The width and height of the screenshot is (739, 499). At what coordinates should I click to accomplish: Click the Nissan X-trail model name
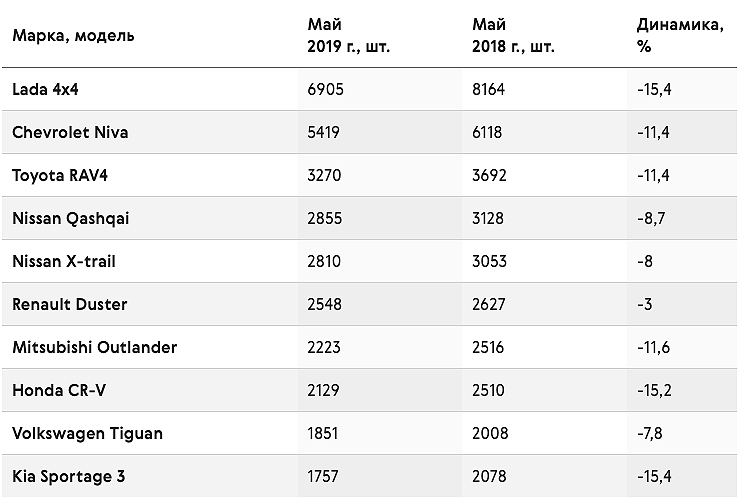[64, 261]
